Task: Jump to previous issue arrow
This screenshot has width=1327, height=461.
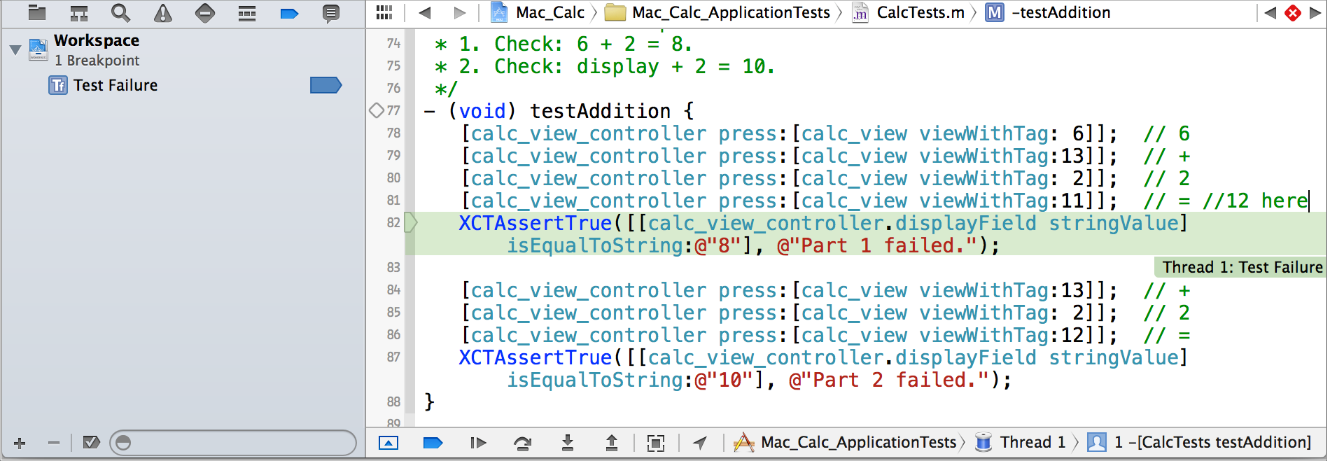Action: click(x=1270, y=13)
